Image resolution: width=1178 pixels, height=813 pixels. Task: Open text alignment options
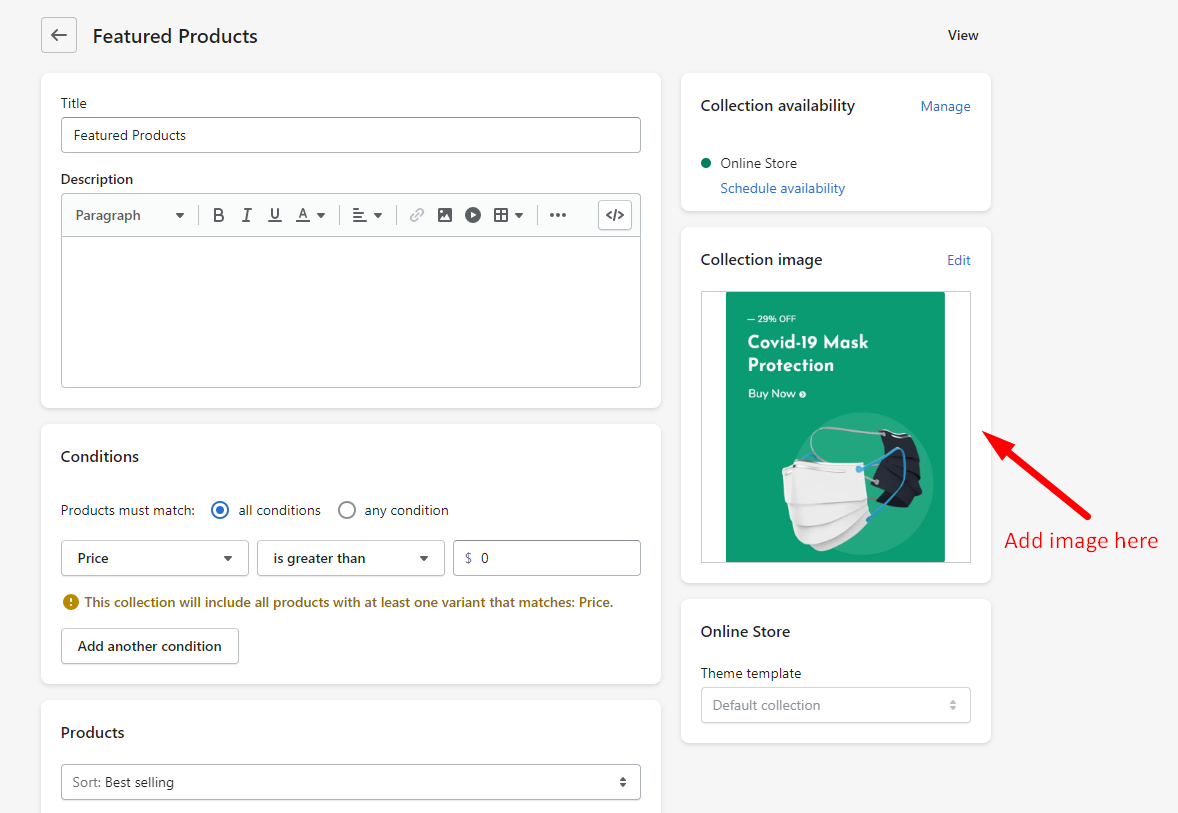367,216
